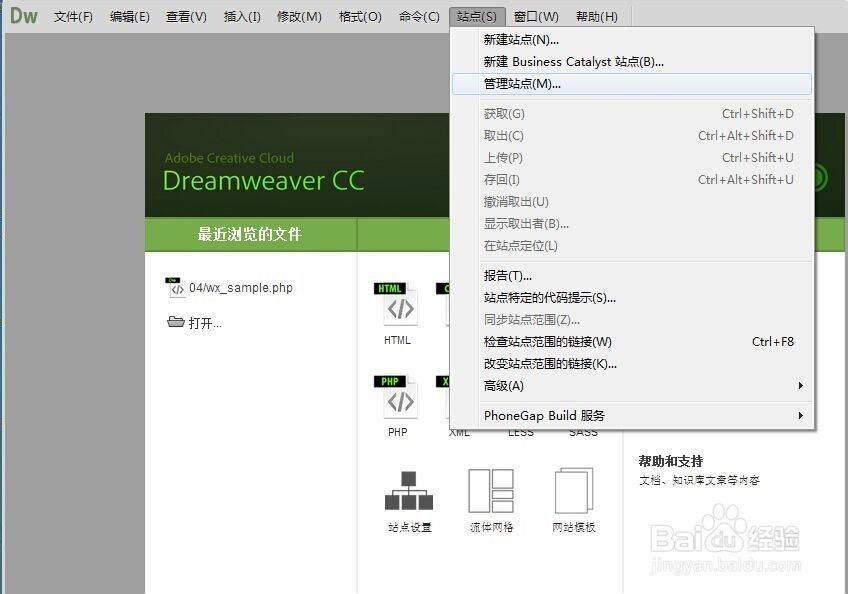
Task: Open the 格式(O) menu
Action: [361, 17]
